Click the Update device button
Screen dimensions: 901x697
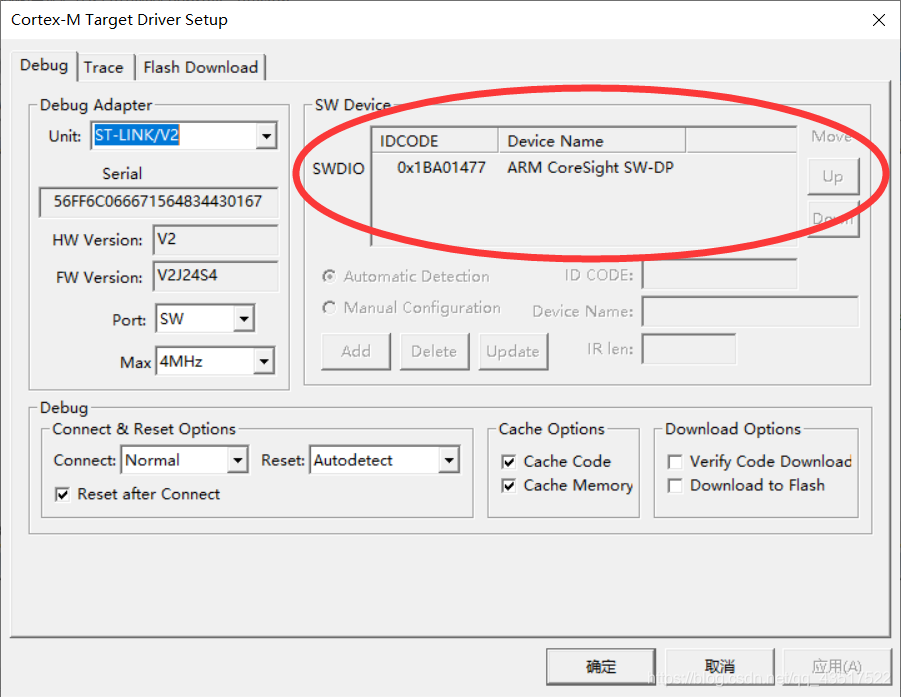[513, 351]
